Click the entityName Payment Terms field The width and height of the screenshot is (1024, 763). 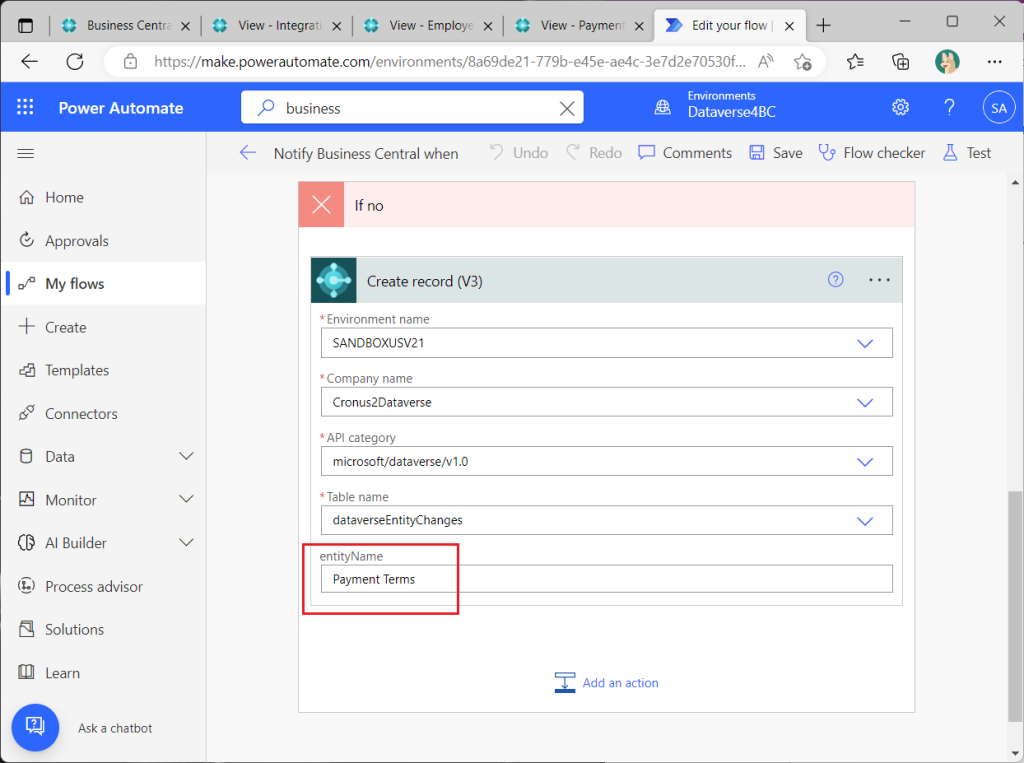607,579
